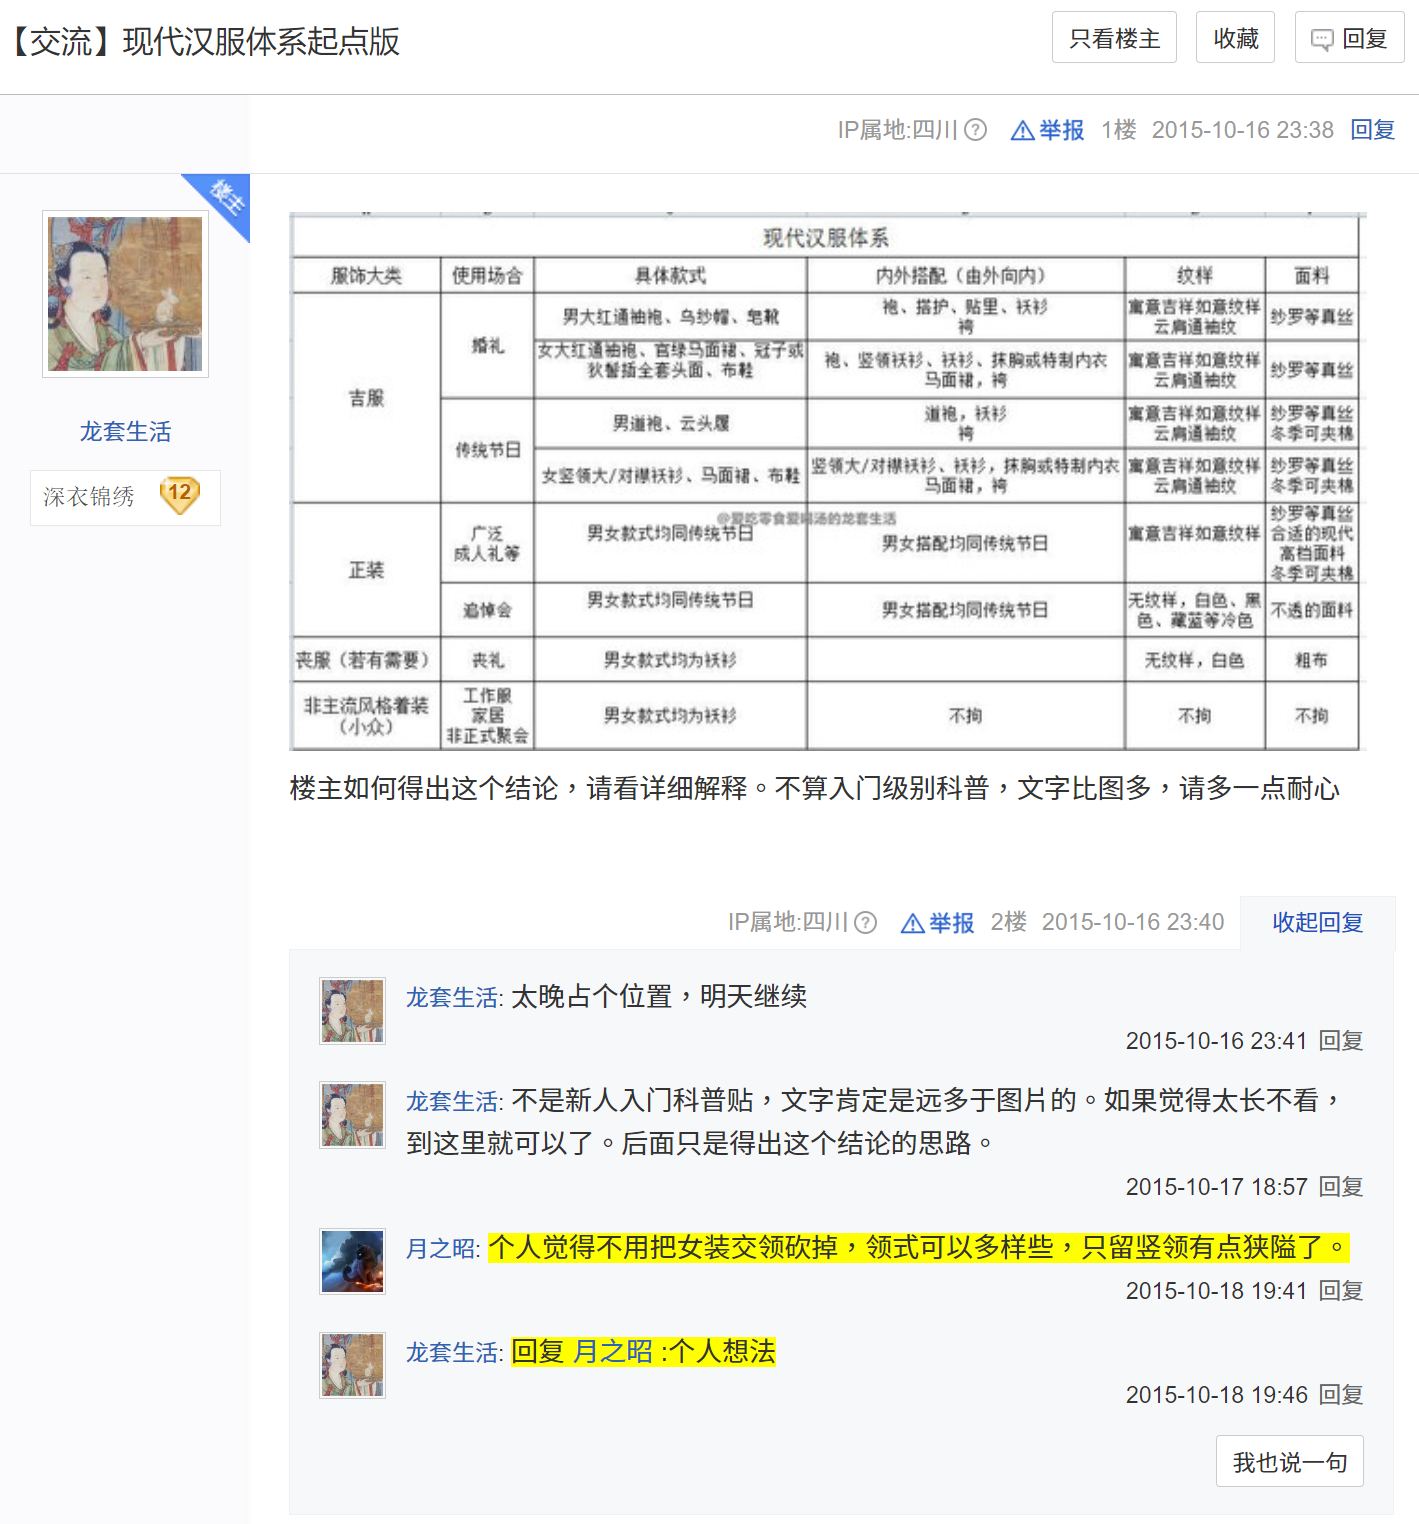Report floor 2 post via 举报
This screenshot has height=1524, width=1419.
938,922
